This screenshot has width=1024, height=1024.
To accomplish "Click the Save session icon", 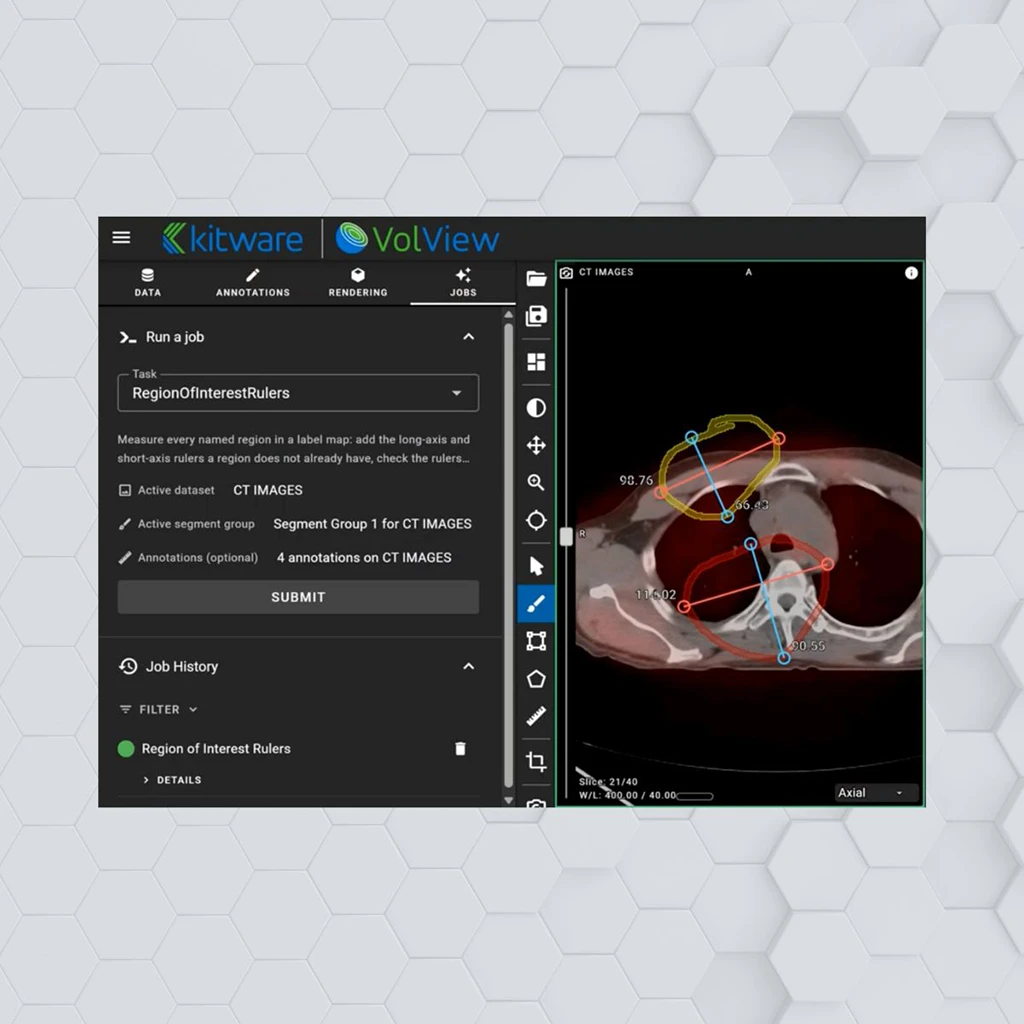I will (x=536, y=316).
